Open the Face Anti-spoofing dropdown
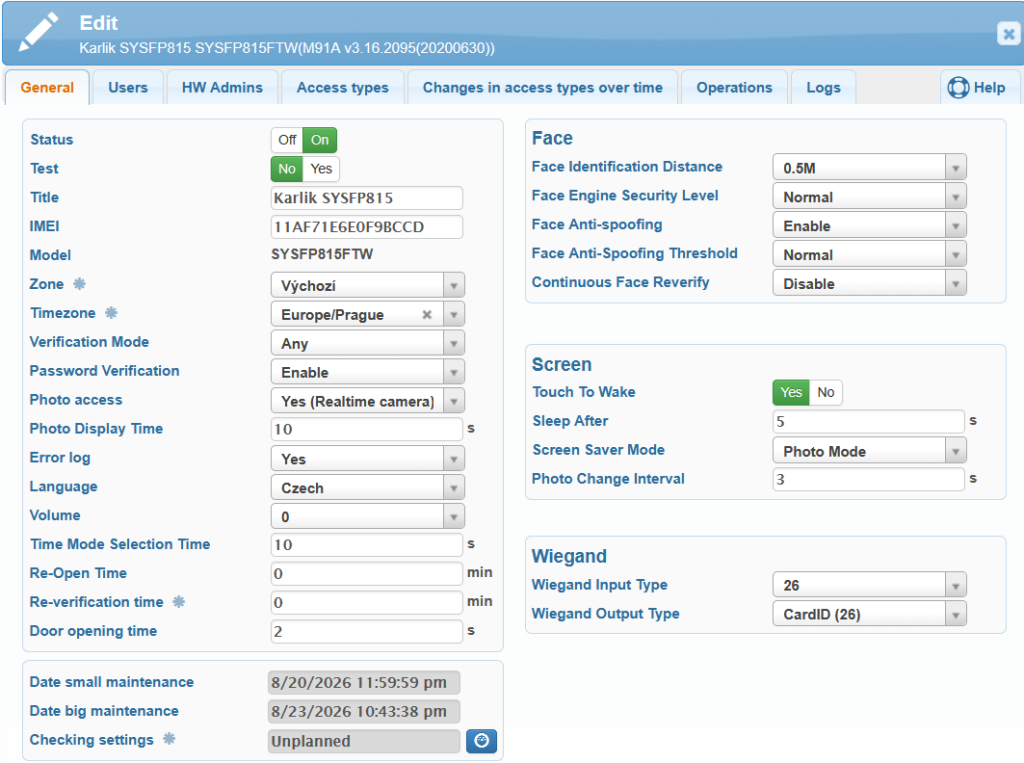 (x=869, y=225)
